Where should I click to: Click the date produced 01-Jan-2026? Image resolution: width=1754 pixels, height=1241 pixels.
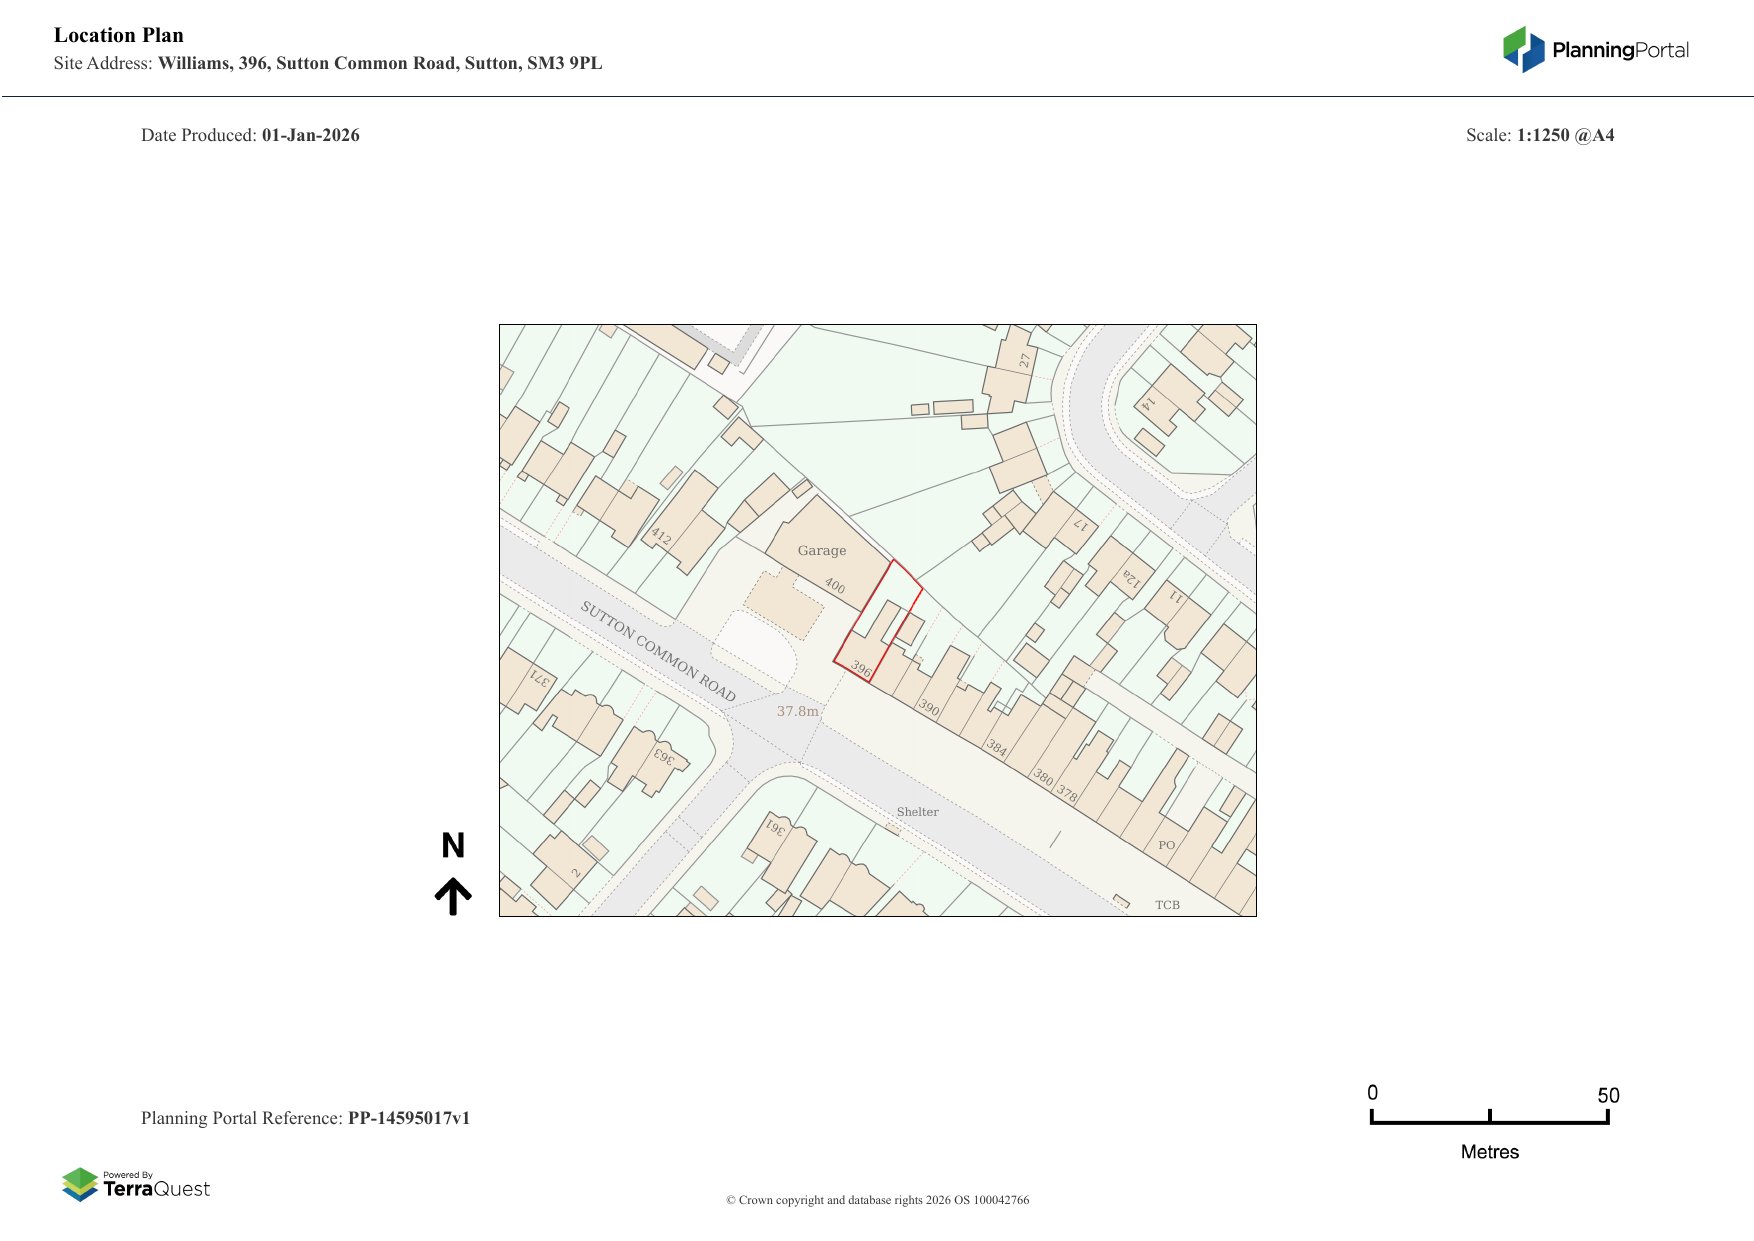(310, 135)
